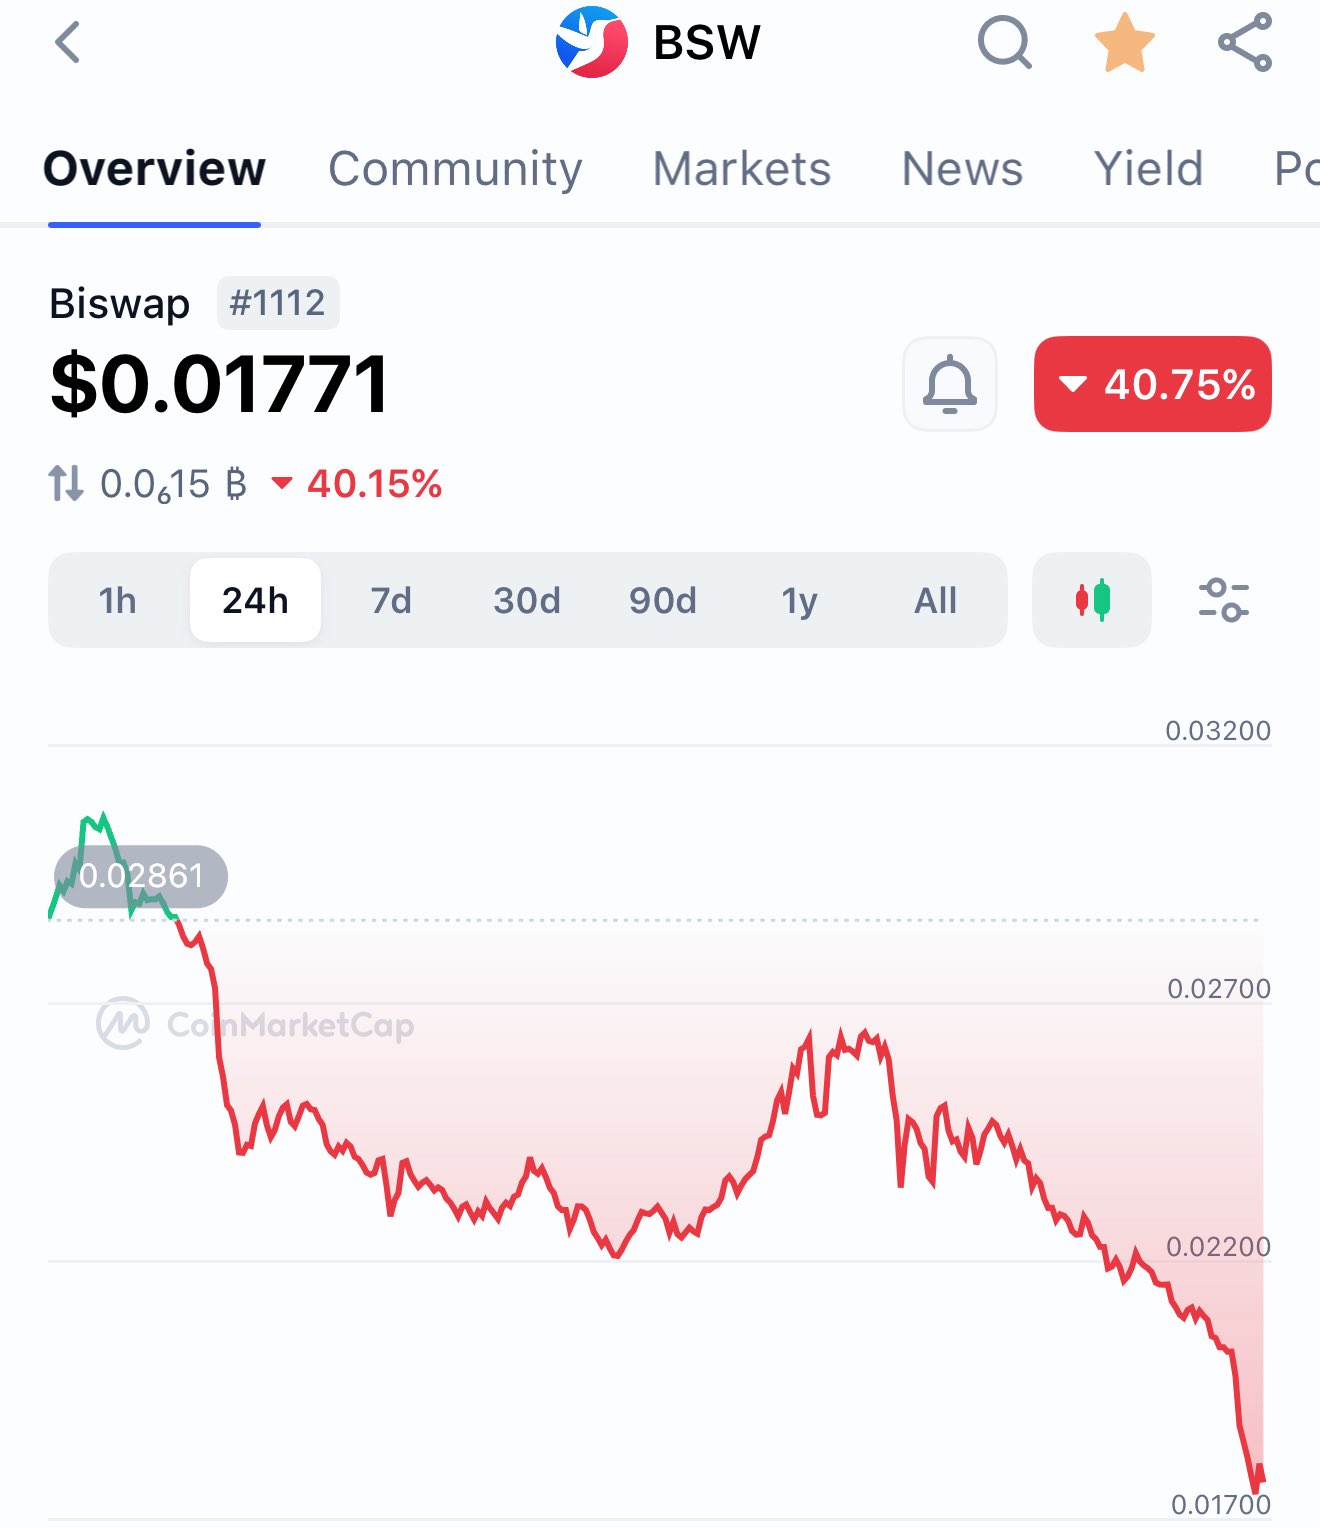Switch to candlestick chart view
1320x1528 pixels.
[1092, 600]
